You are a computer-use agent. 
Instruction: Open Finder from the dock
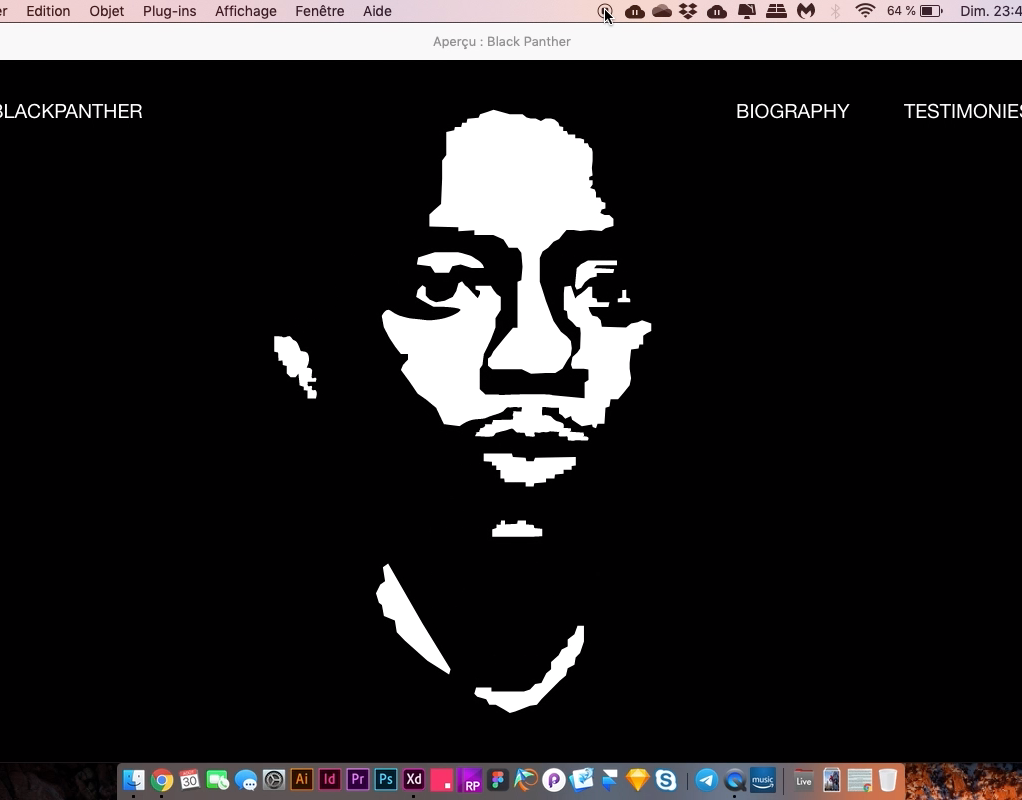coord(134,780)
